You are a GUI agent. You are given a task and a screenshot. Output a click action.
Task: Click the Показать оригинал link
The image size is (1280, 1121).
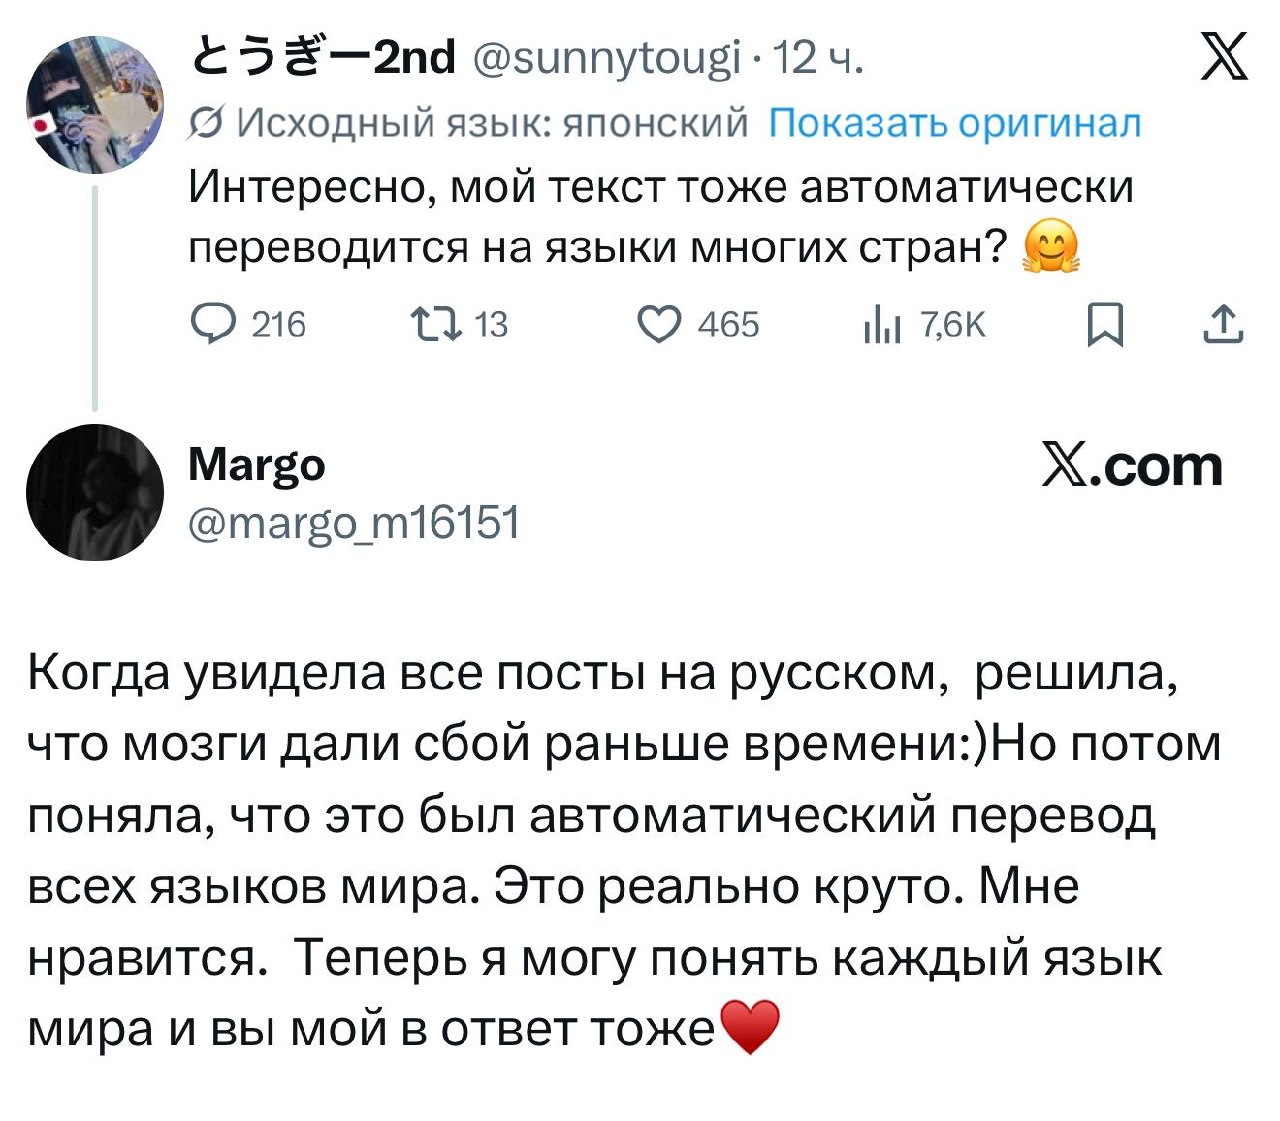(954, 123)
